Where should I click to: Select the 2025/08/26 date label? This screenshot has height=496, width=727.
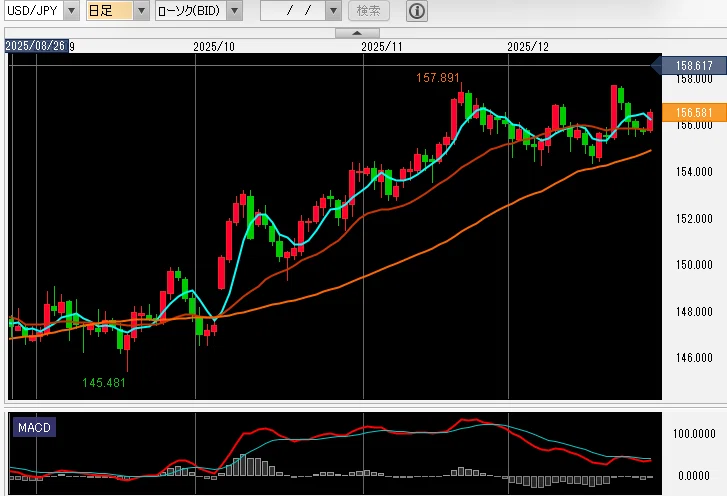36,46
